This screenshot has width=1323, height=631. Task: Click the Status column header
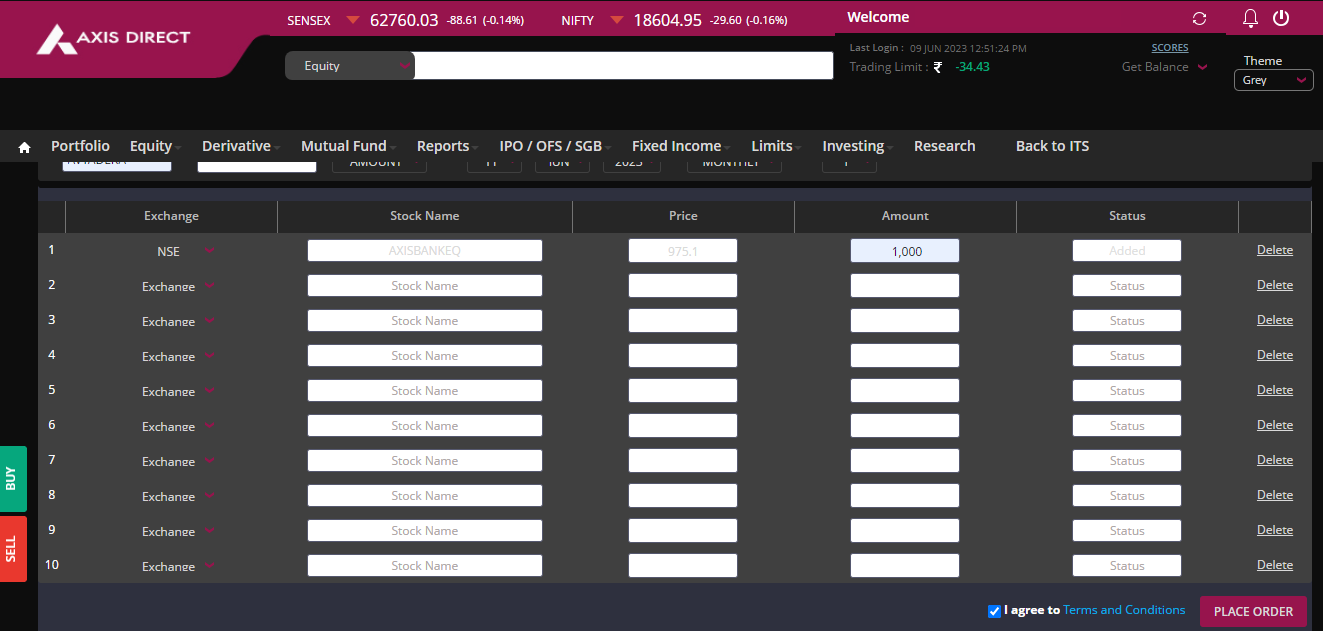tap(1127, 216)
